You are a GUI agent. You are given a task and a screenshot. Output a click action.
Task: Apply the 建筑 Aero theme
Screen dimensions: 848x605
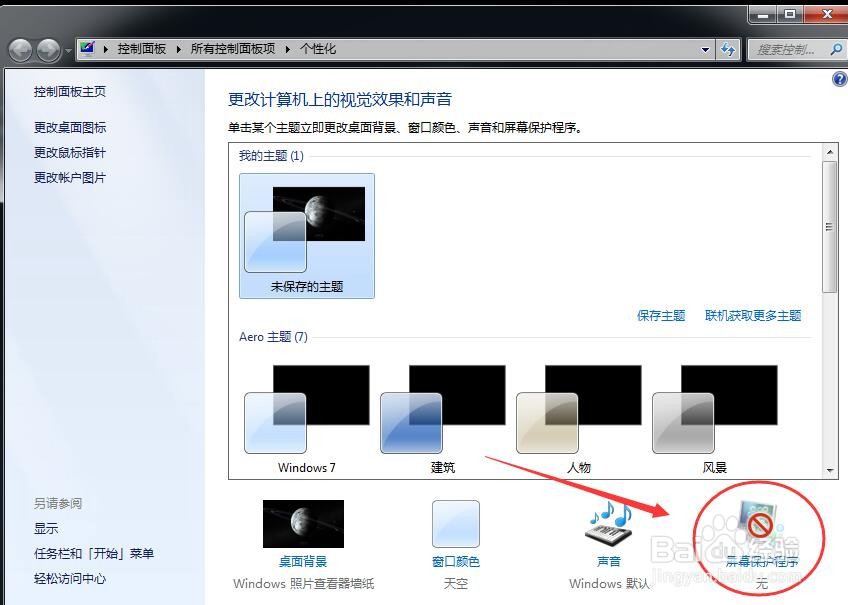(443, 418)
